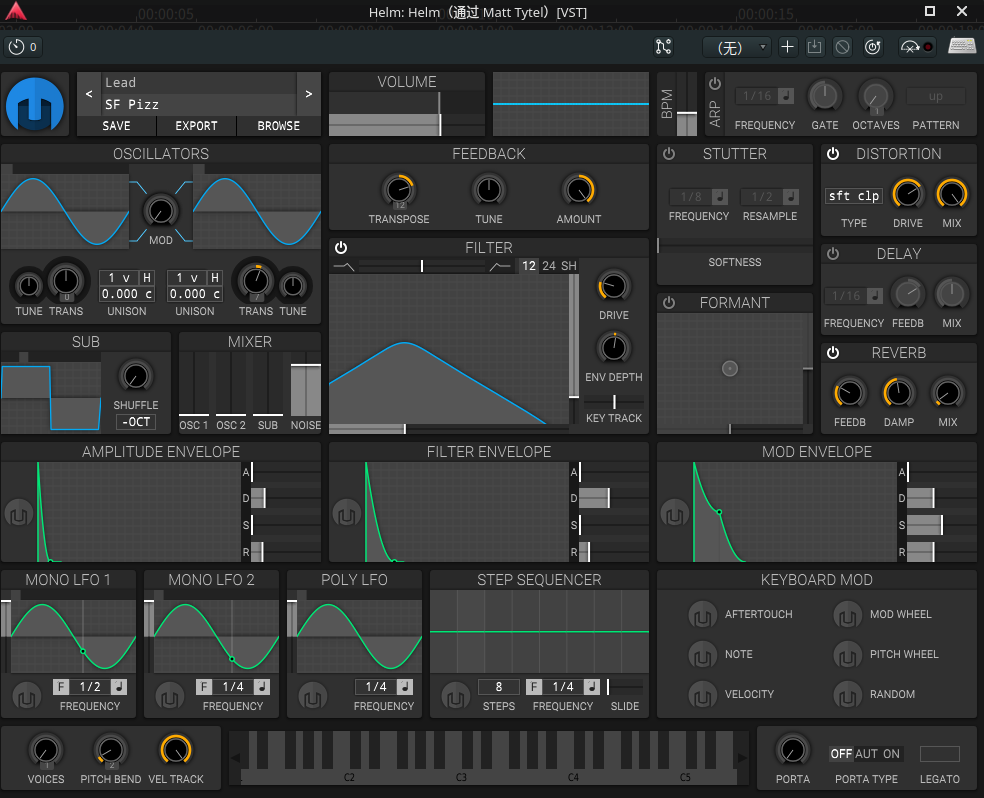Click the Lead patch category name
The image size is (984, 798).
click(120, 82)
